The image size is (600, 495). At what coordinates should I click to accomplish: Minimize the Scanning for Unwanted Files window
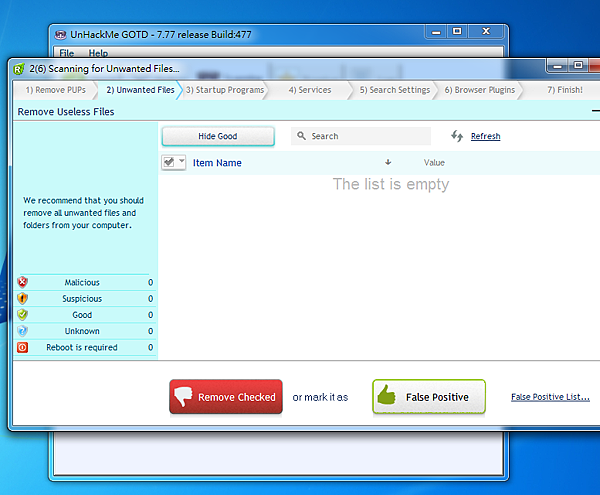tap(558, 66)
